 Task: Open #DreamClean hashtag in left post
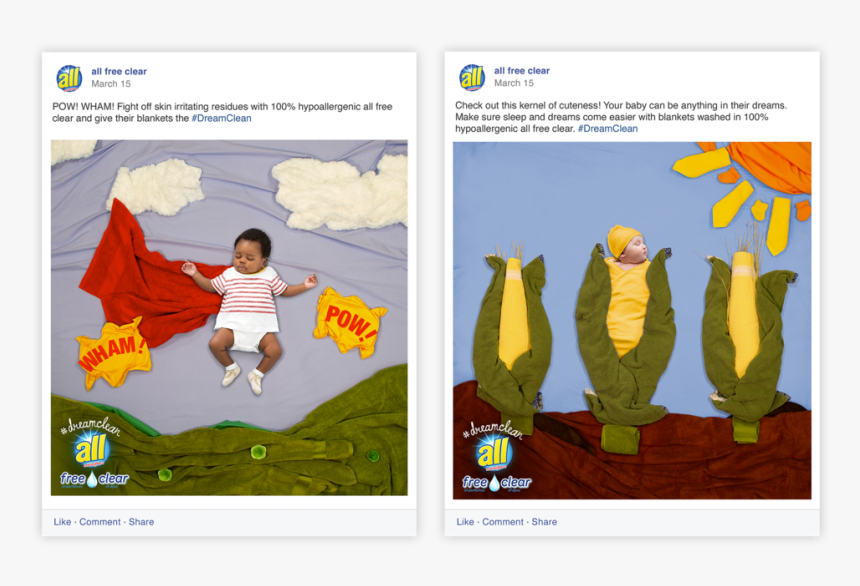tap(222, 118)
